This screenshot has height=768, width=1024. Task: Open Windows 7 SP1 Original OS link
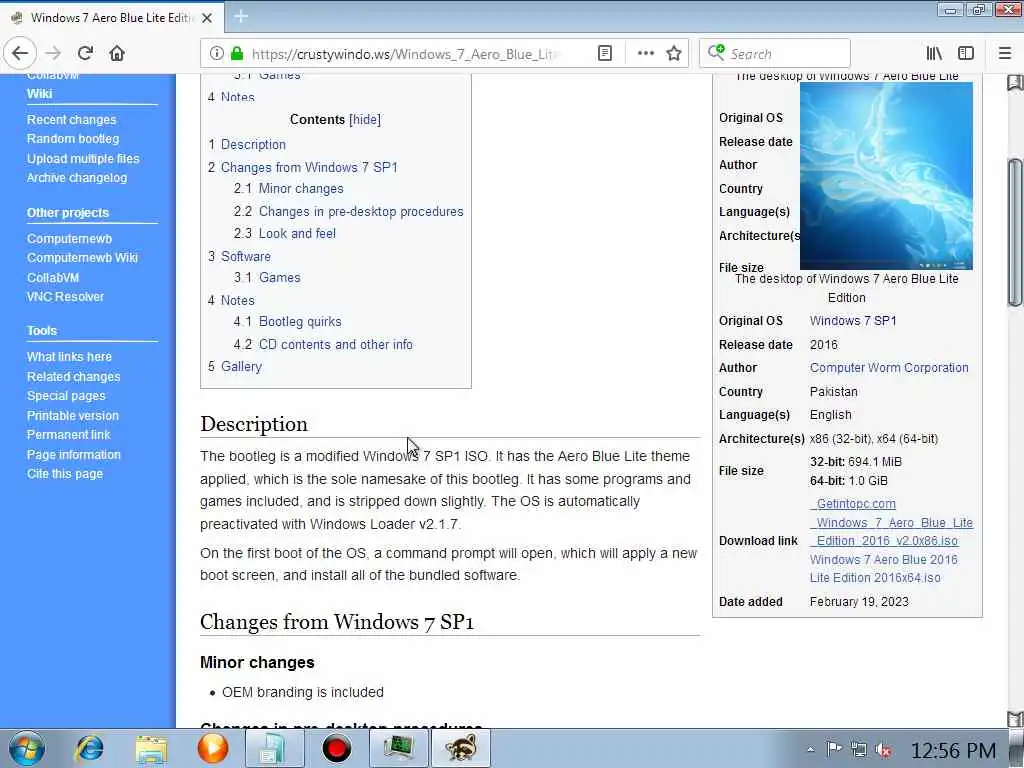click(853, 321)
